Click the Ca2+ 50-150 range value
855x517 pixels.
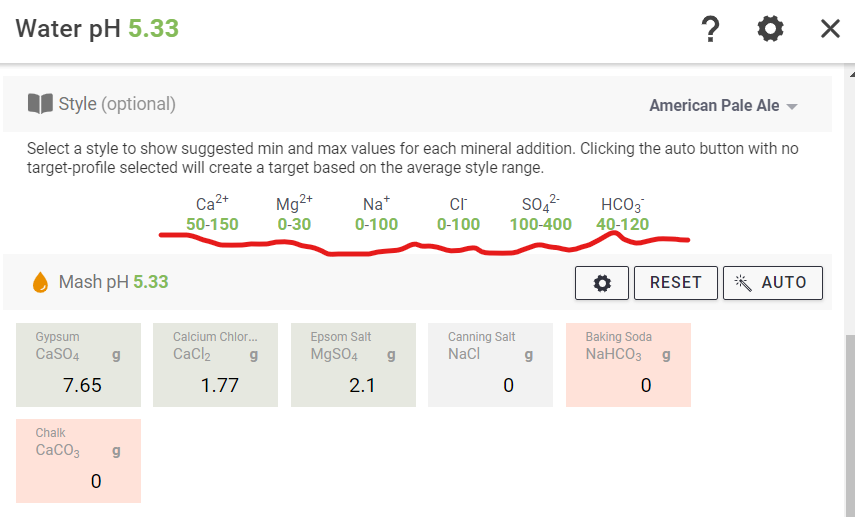pyautogui.click(x=212, y=224)
